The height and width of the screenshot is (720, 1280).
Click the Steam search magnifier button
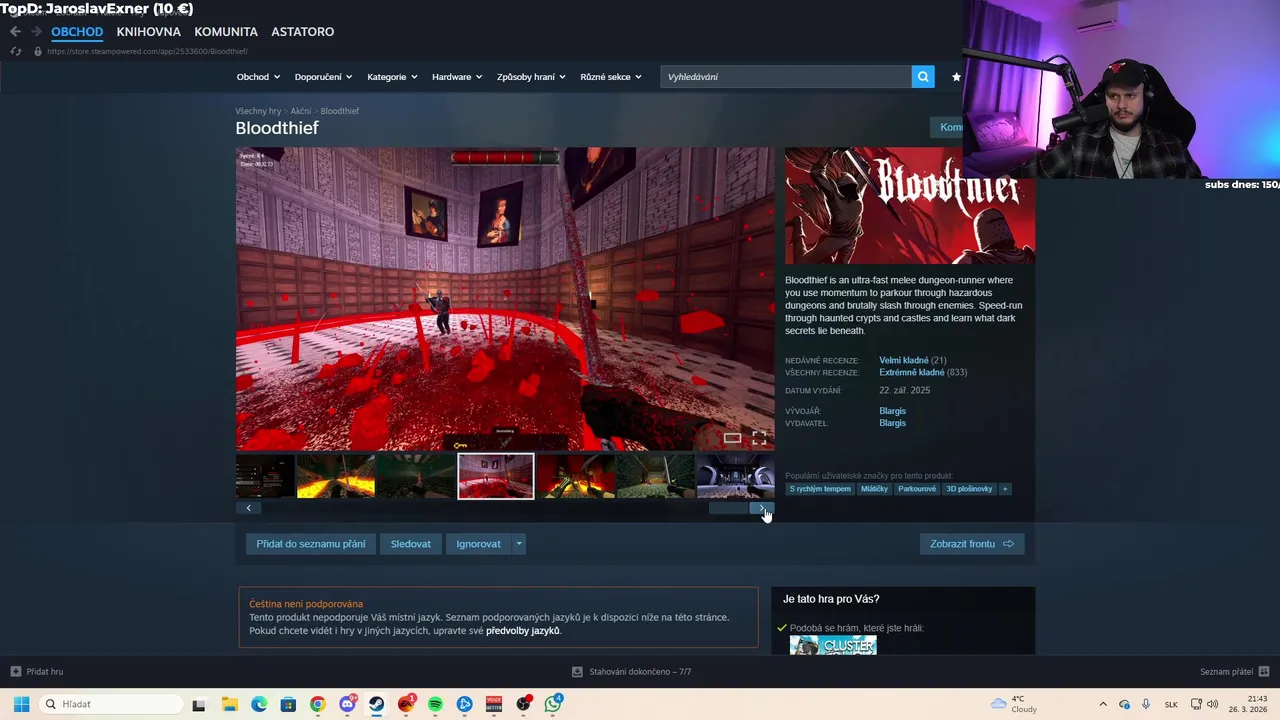tap(923, 76)
